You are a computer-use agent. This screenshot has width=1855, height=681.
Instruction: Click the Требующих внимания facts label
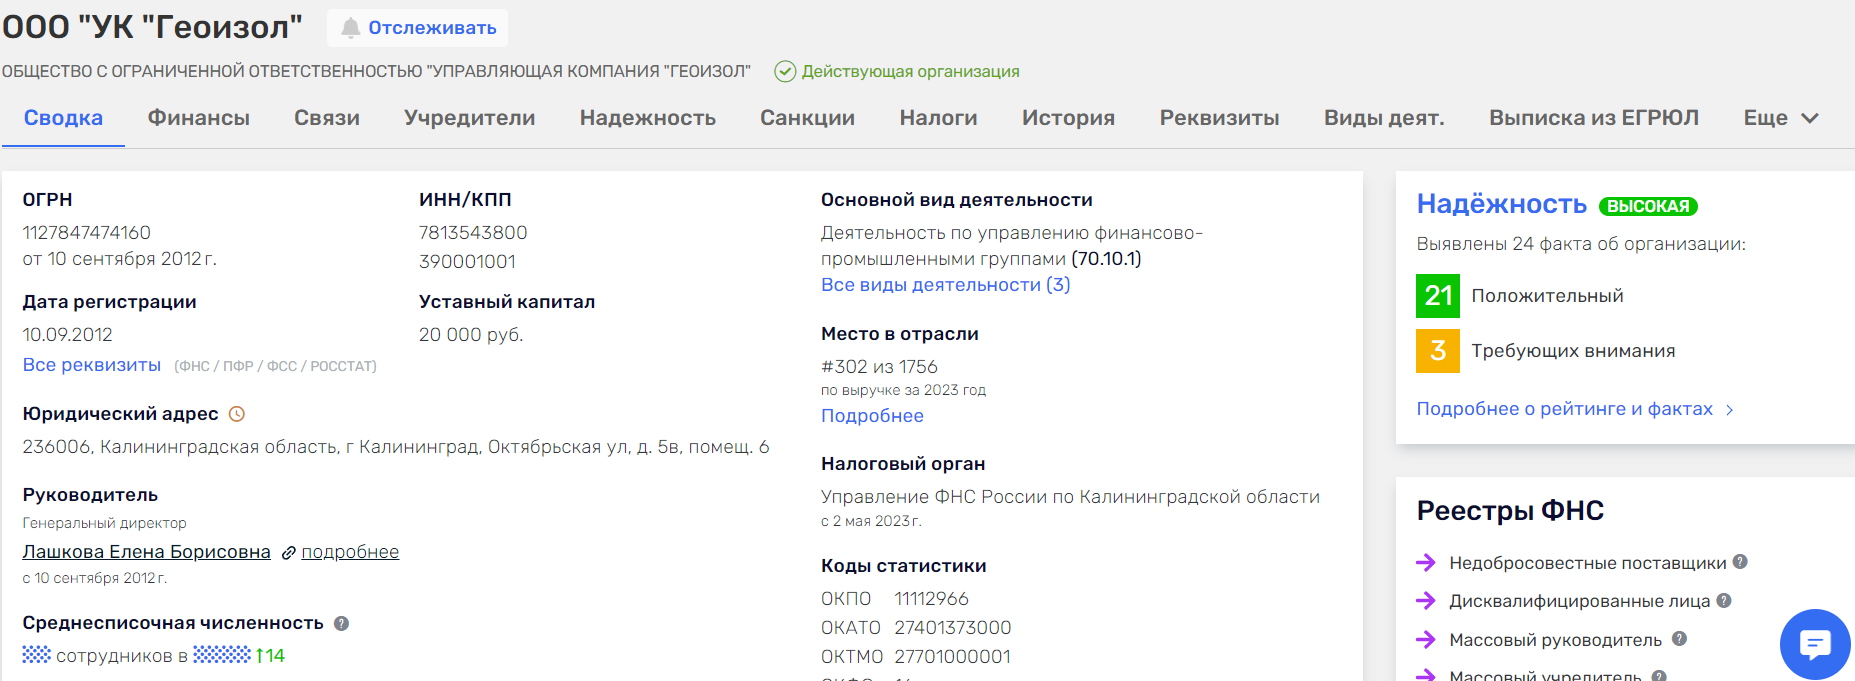1573,351
